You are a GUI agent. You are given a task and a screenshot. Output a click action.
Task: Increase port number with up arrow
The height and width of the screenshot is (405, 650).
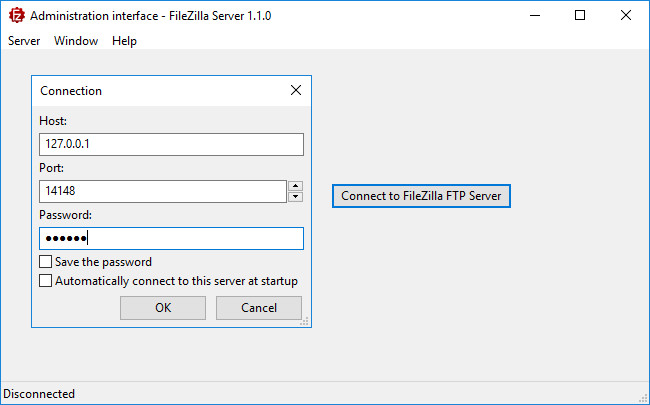click(x=295, y=185)
